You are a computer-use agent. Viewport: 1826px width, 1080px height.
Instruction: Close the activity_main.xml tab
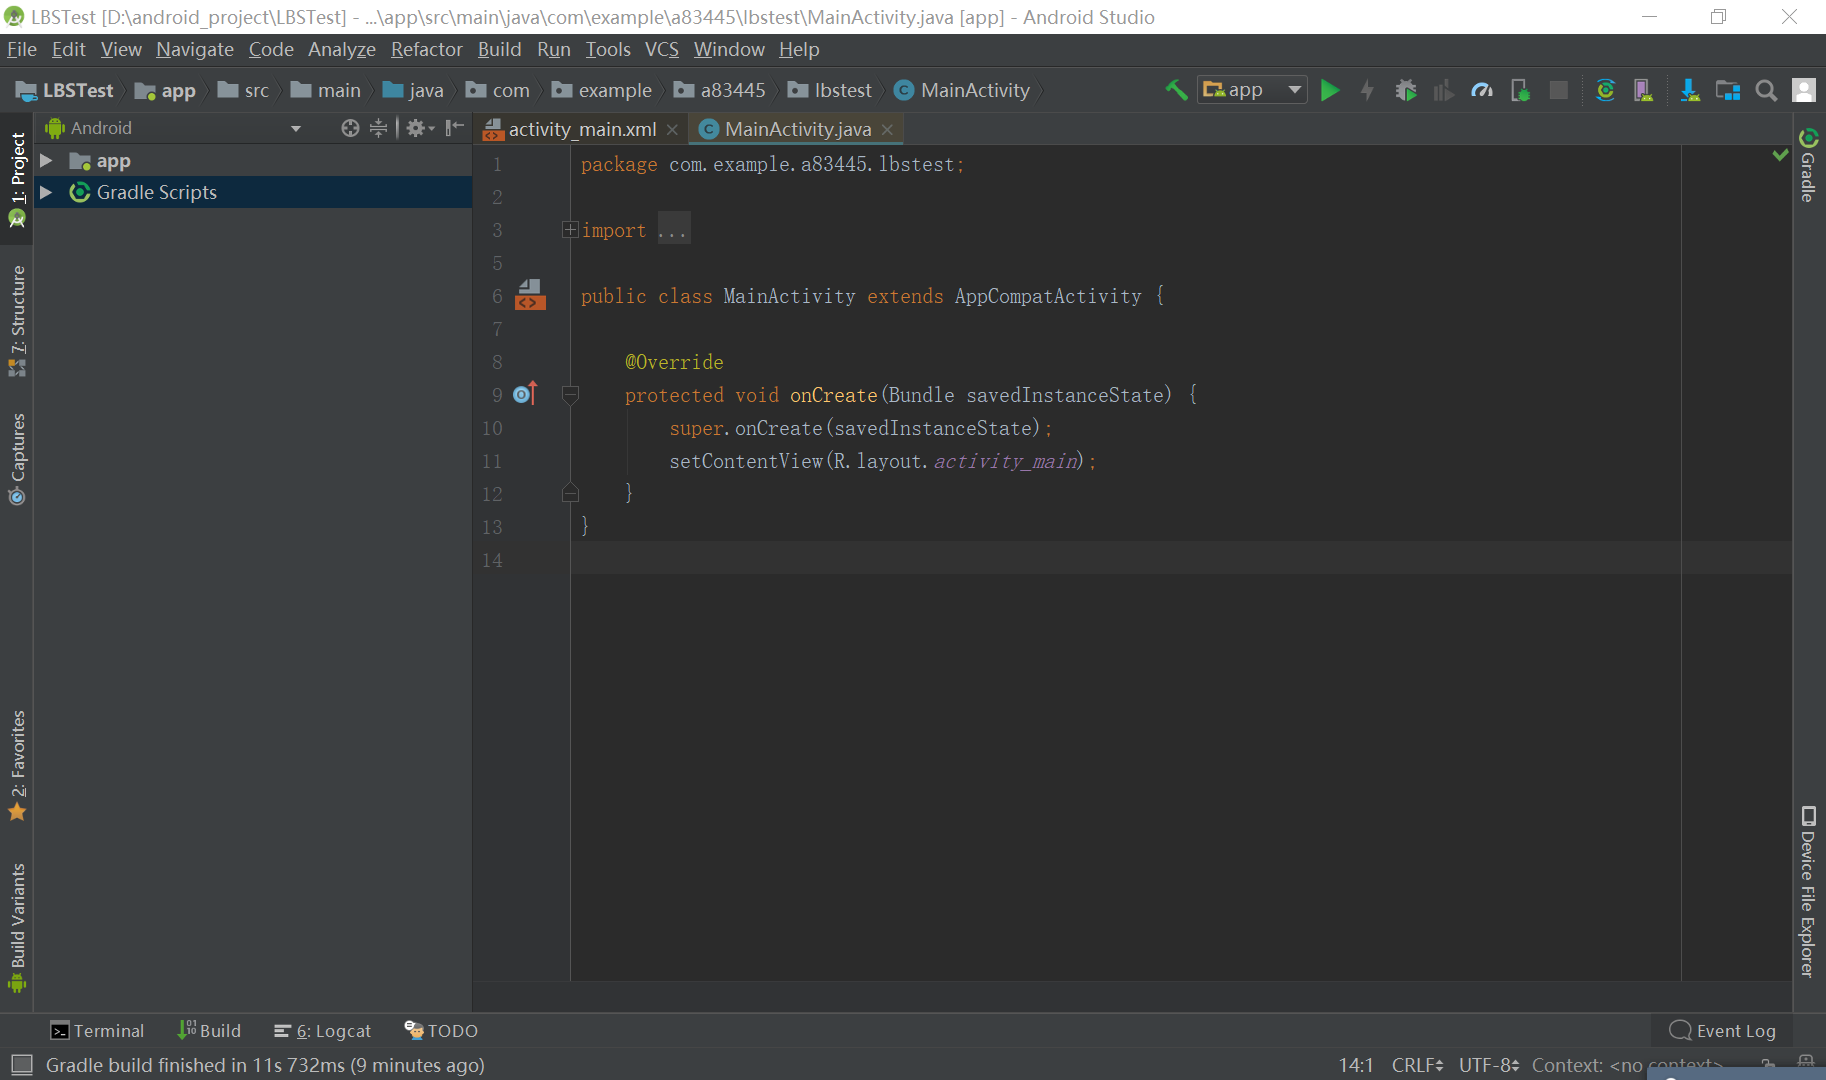tap(672, 130)
